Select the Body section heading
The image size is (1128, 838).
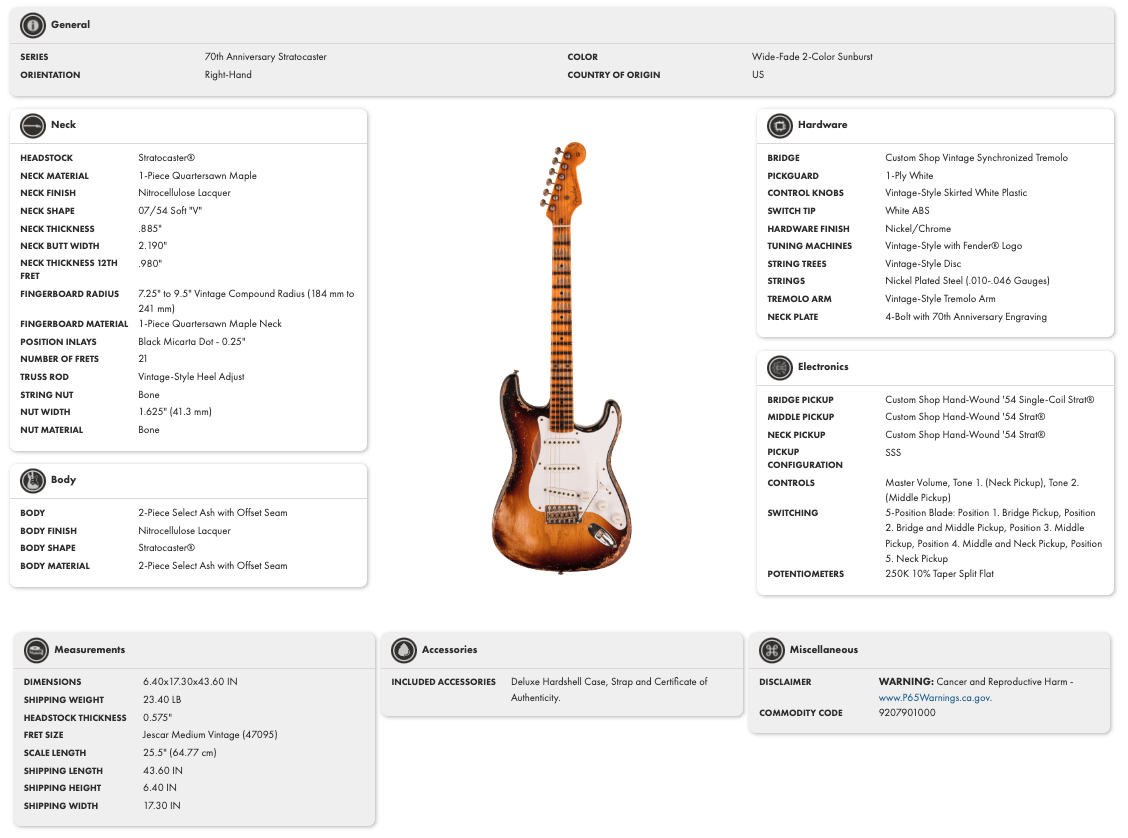63,479
